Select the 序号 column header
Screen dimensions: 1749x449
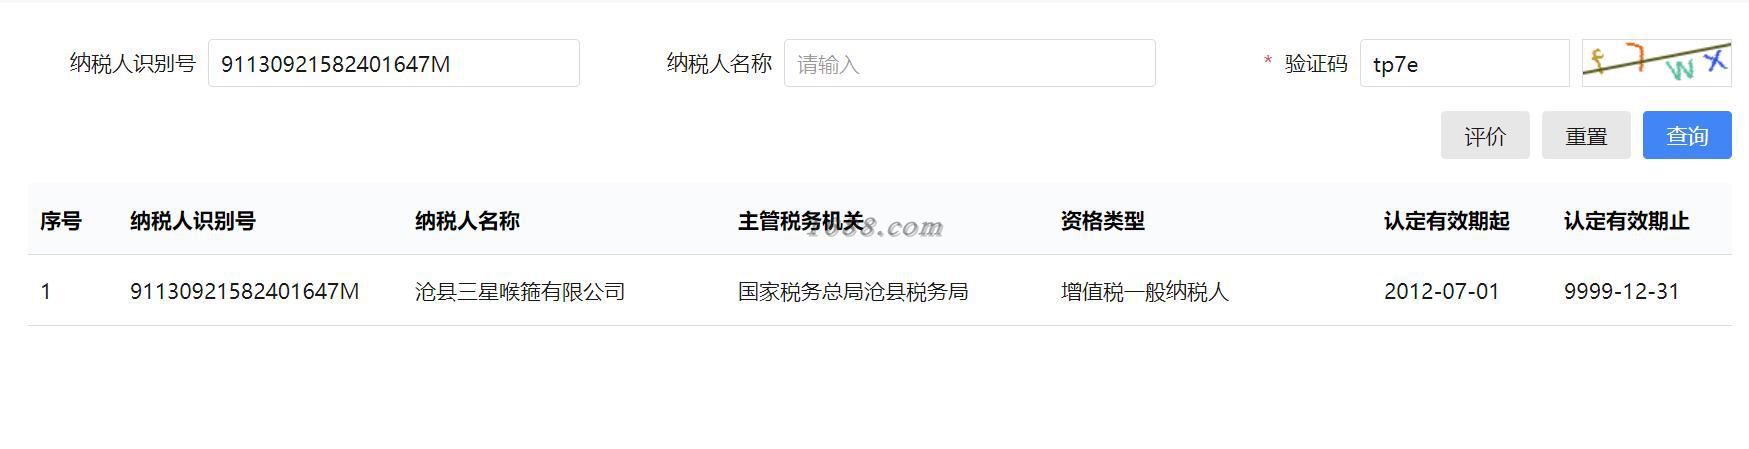[x=61, y=221]
